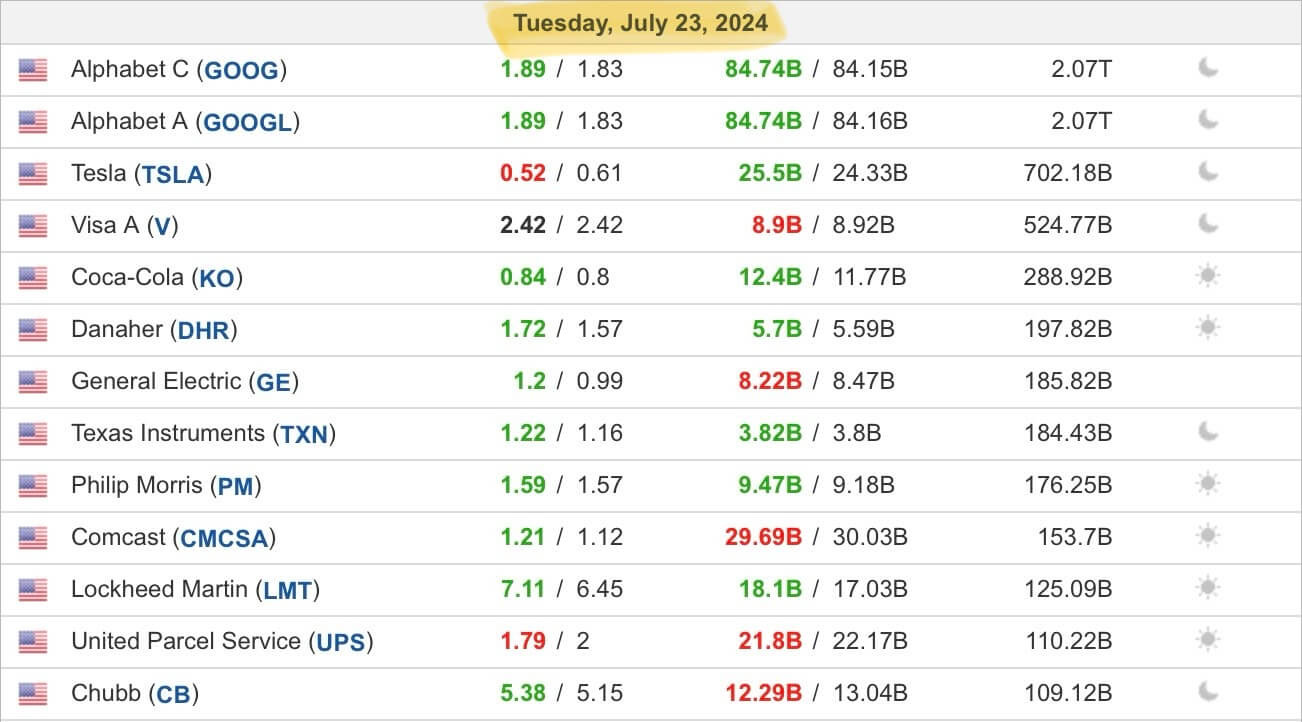
Task: Open the GOOG ticker link
Action: tap(242, 70)
